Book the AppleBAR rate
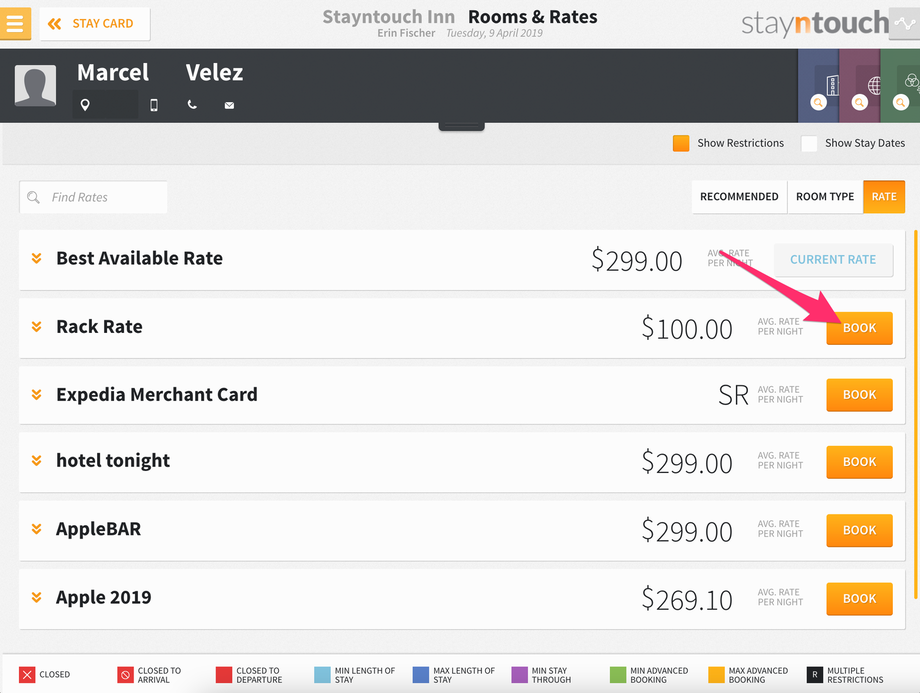Screen dimensions: 920x693 click(860, 530)
